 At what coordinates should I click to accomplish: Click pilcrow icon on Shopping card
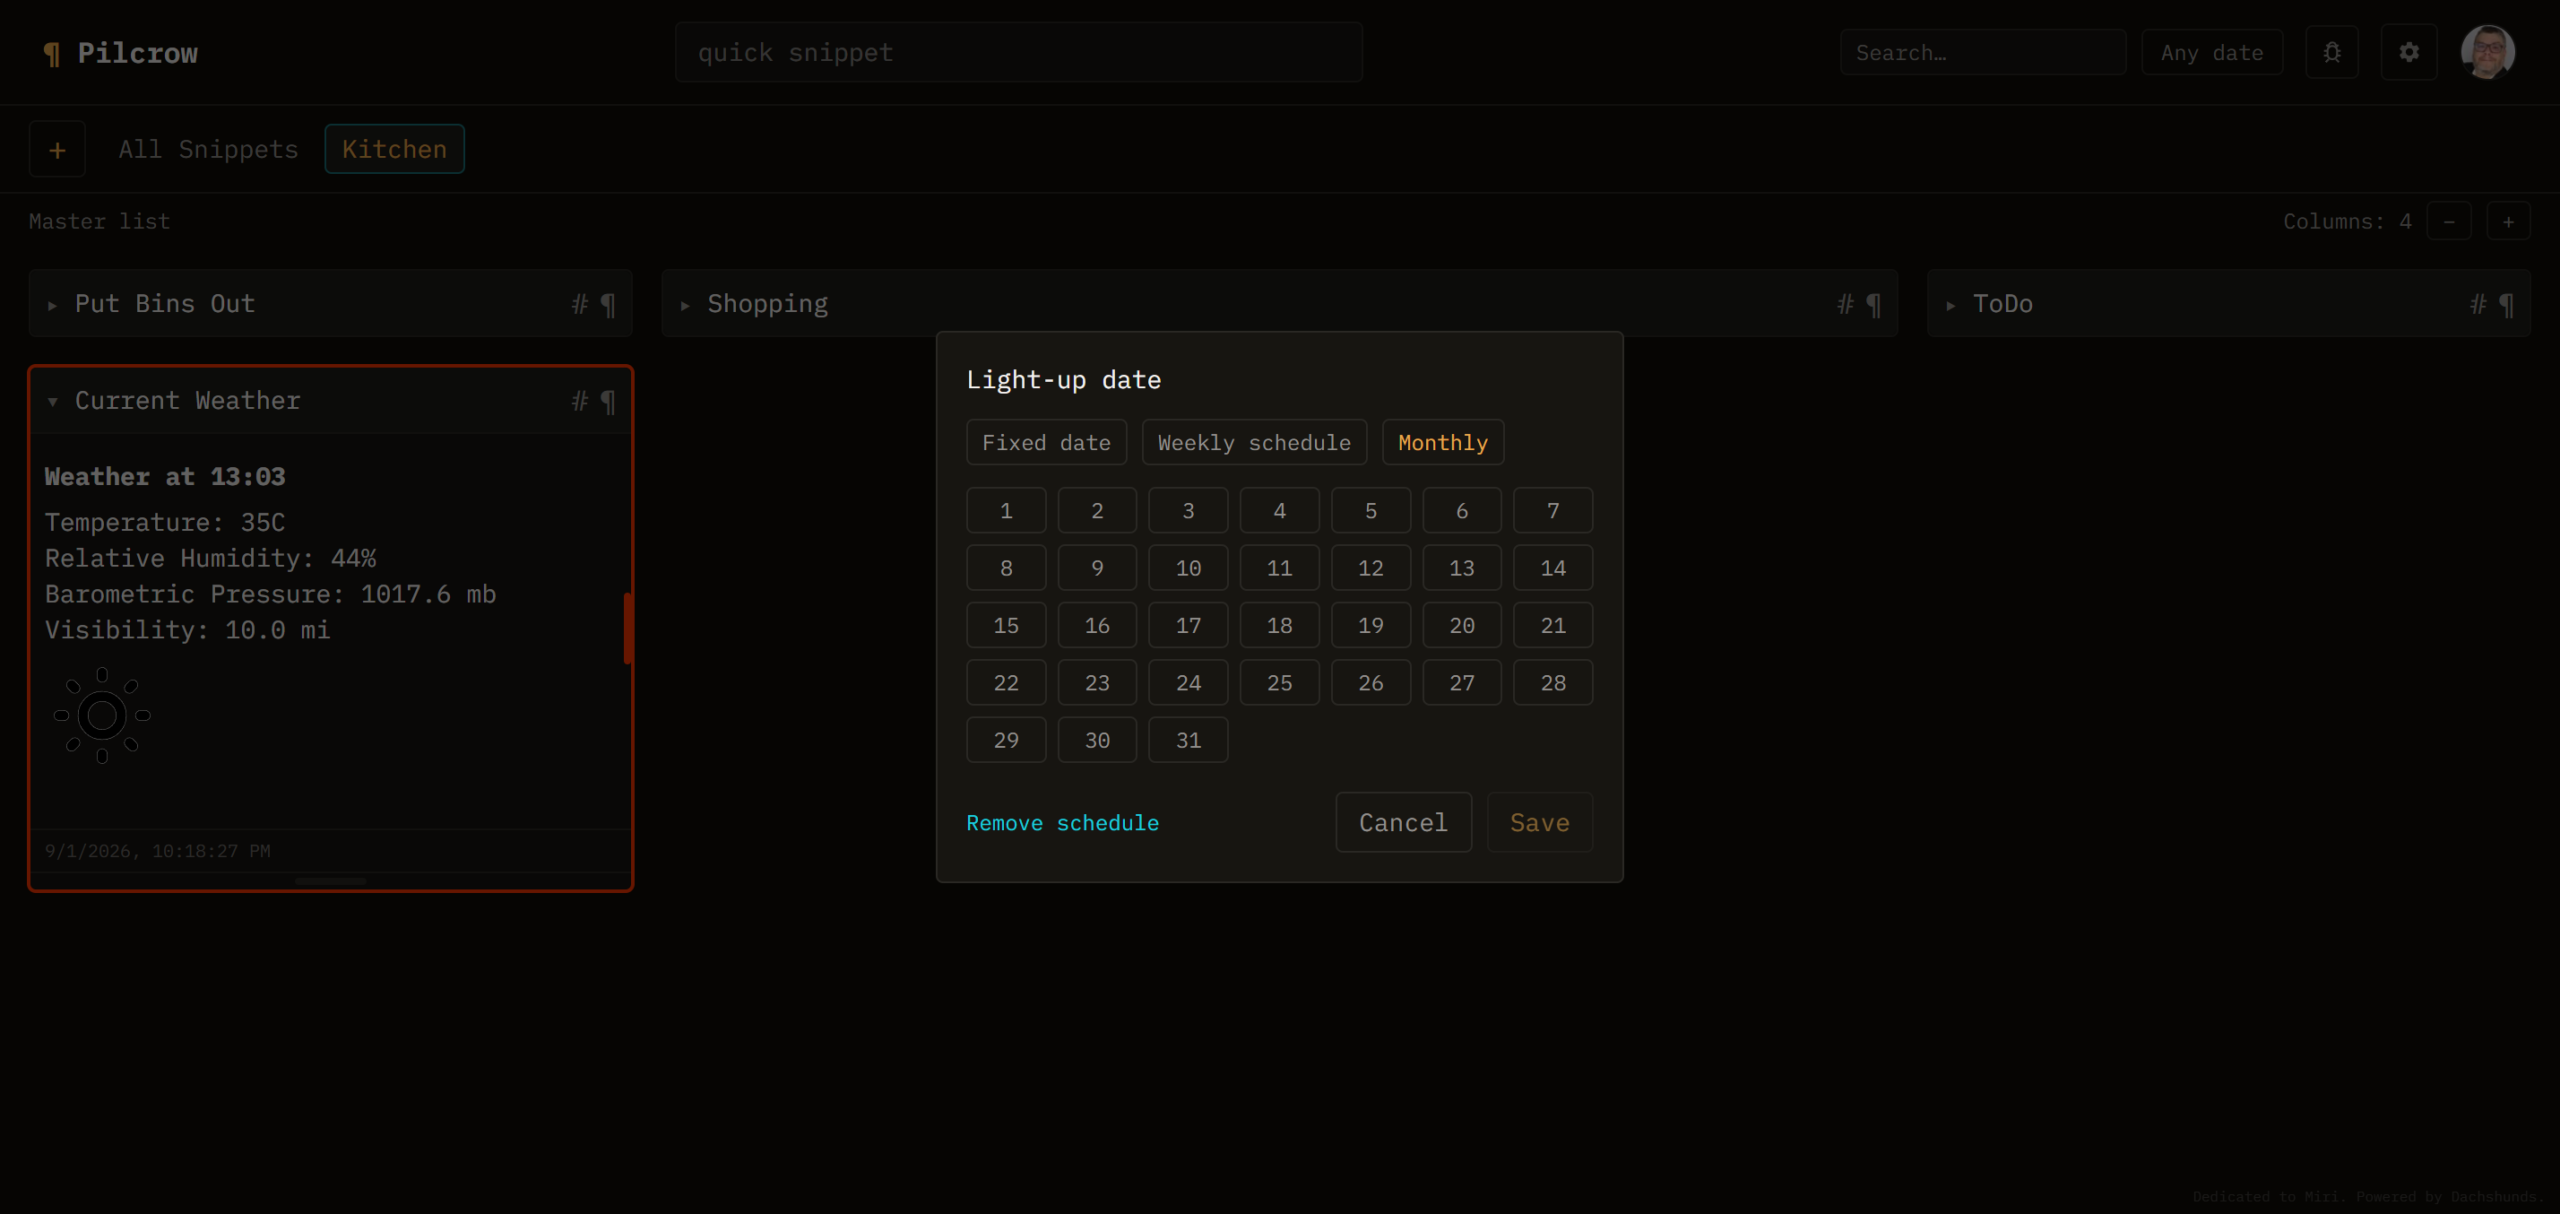point(1874,304)
